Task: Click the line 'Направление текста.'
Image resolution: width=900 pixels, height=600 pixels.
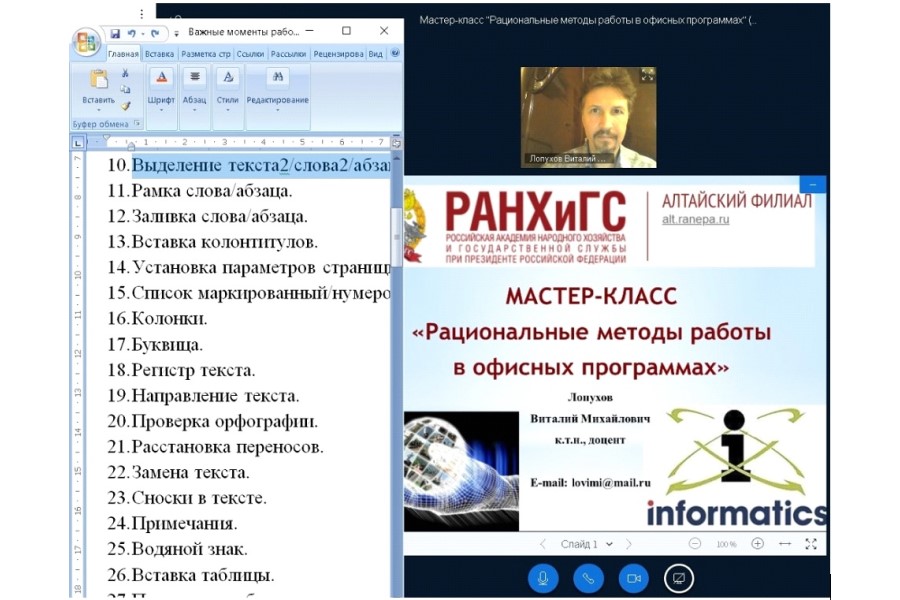Action: 216,396
